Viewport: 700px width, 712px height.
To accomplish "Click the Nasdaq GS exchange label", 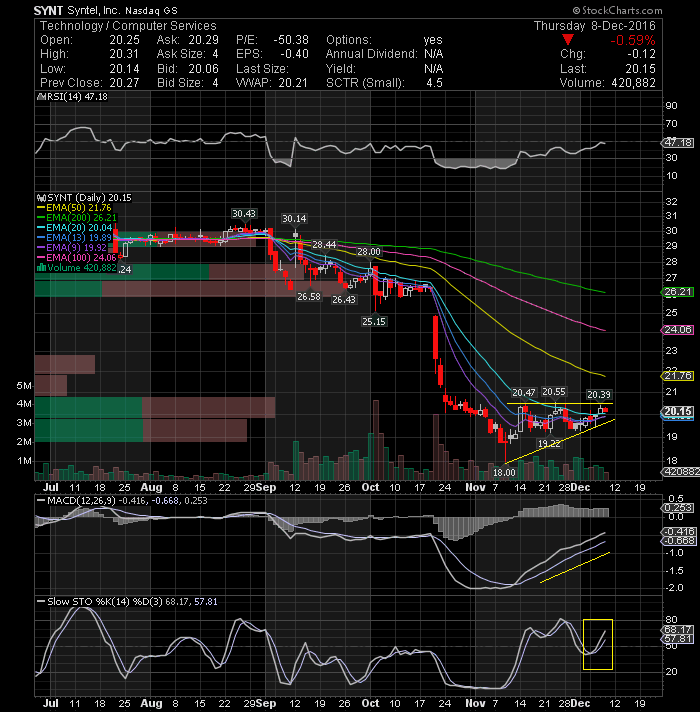I will (151, 10).
